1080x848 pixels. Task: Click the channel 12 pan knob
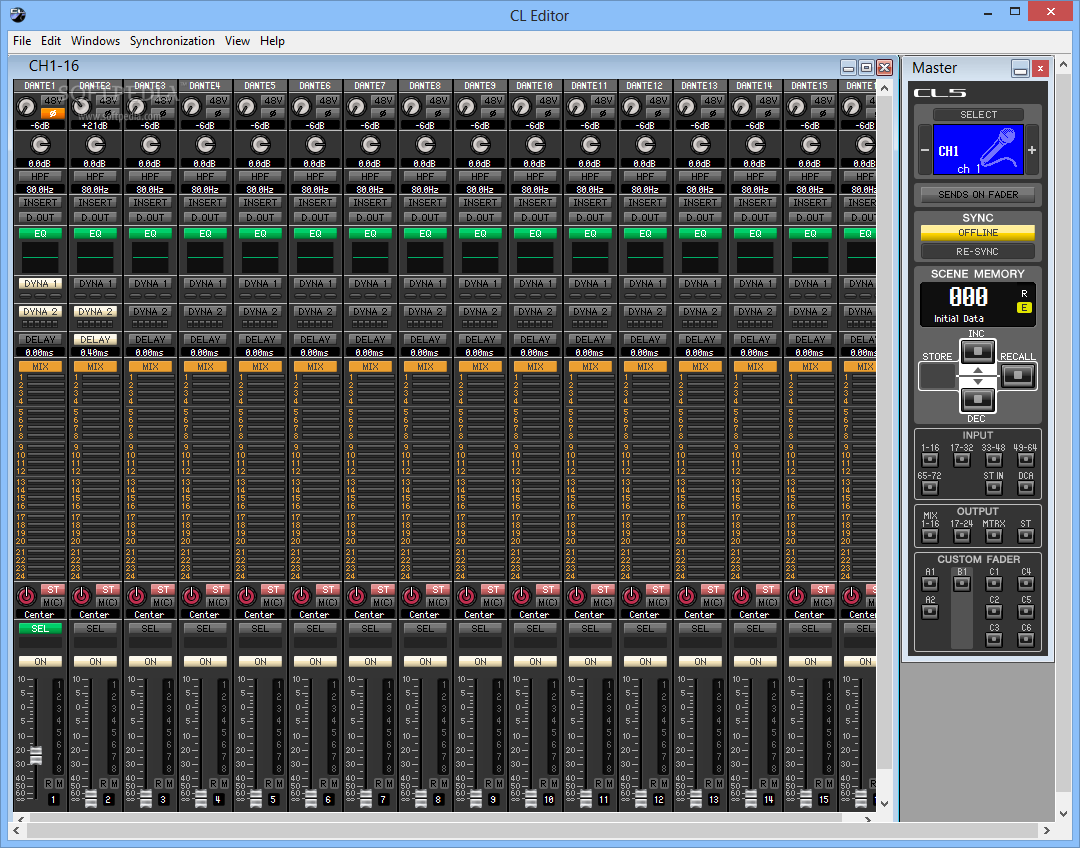[x=631, y=595]
